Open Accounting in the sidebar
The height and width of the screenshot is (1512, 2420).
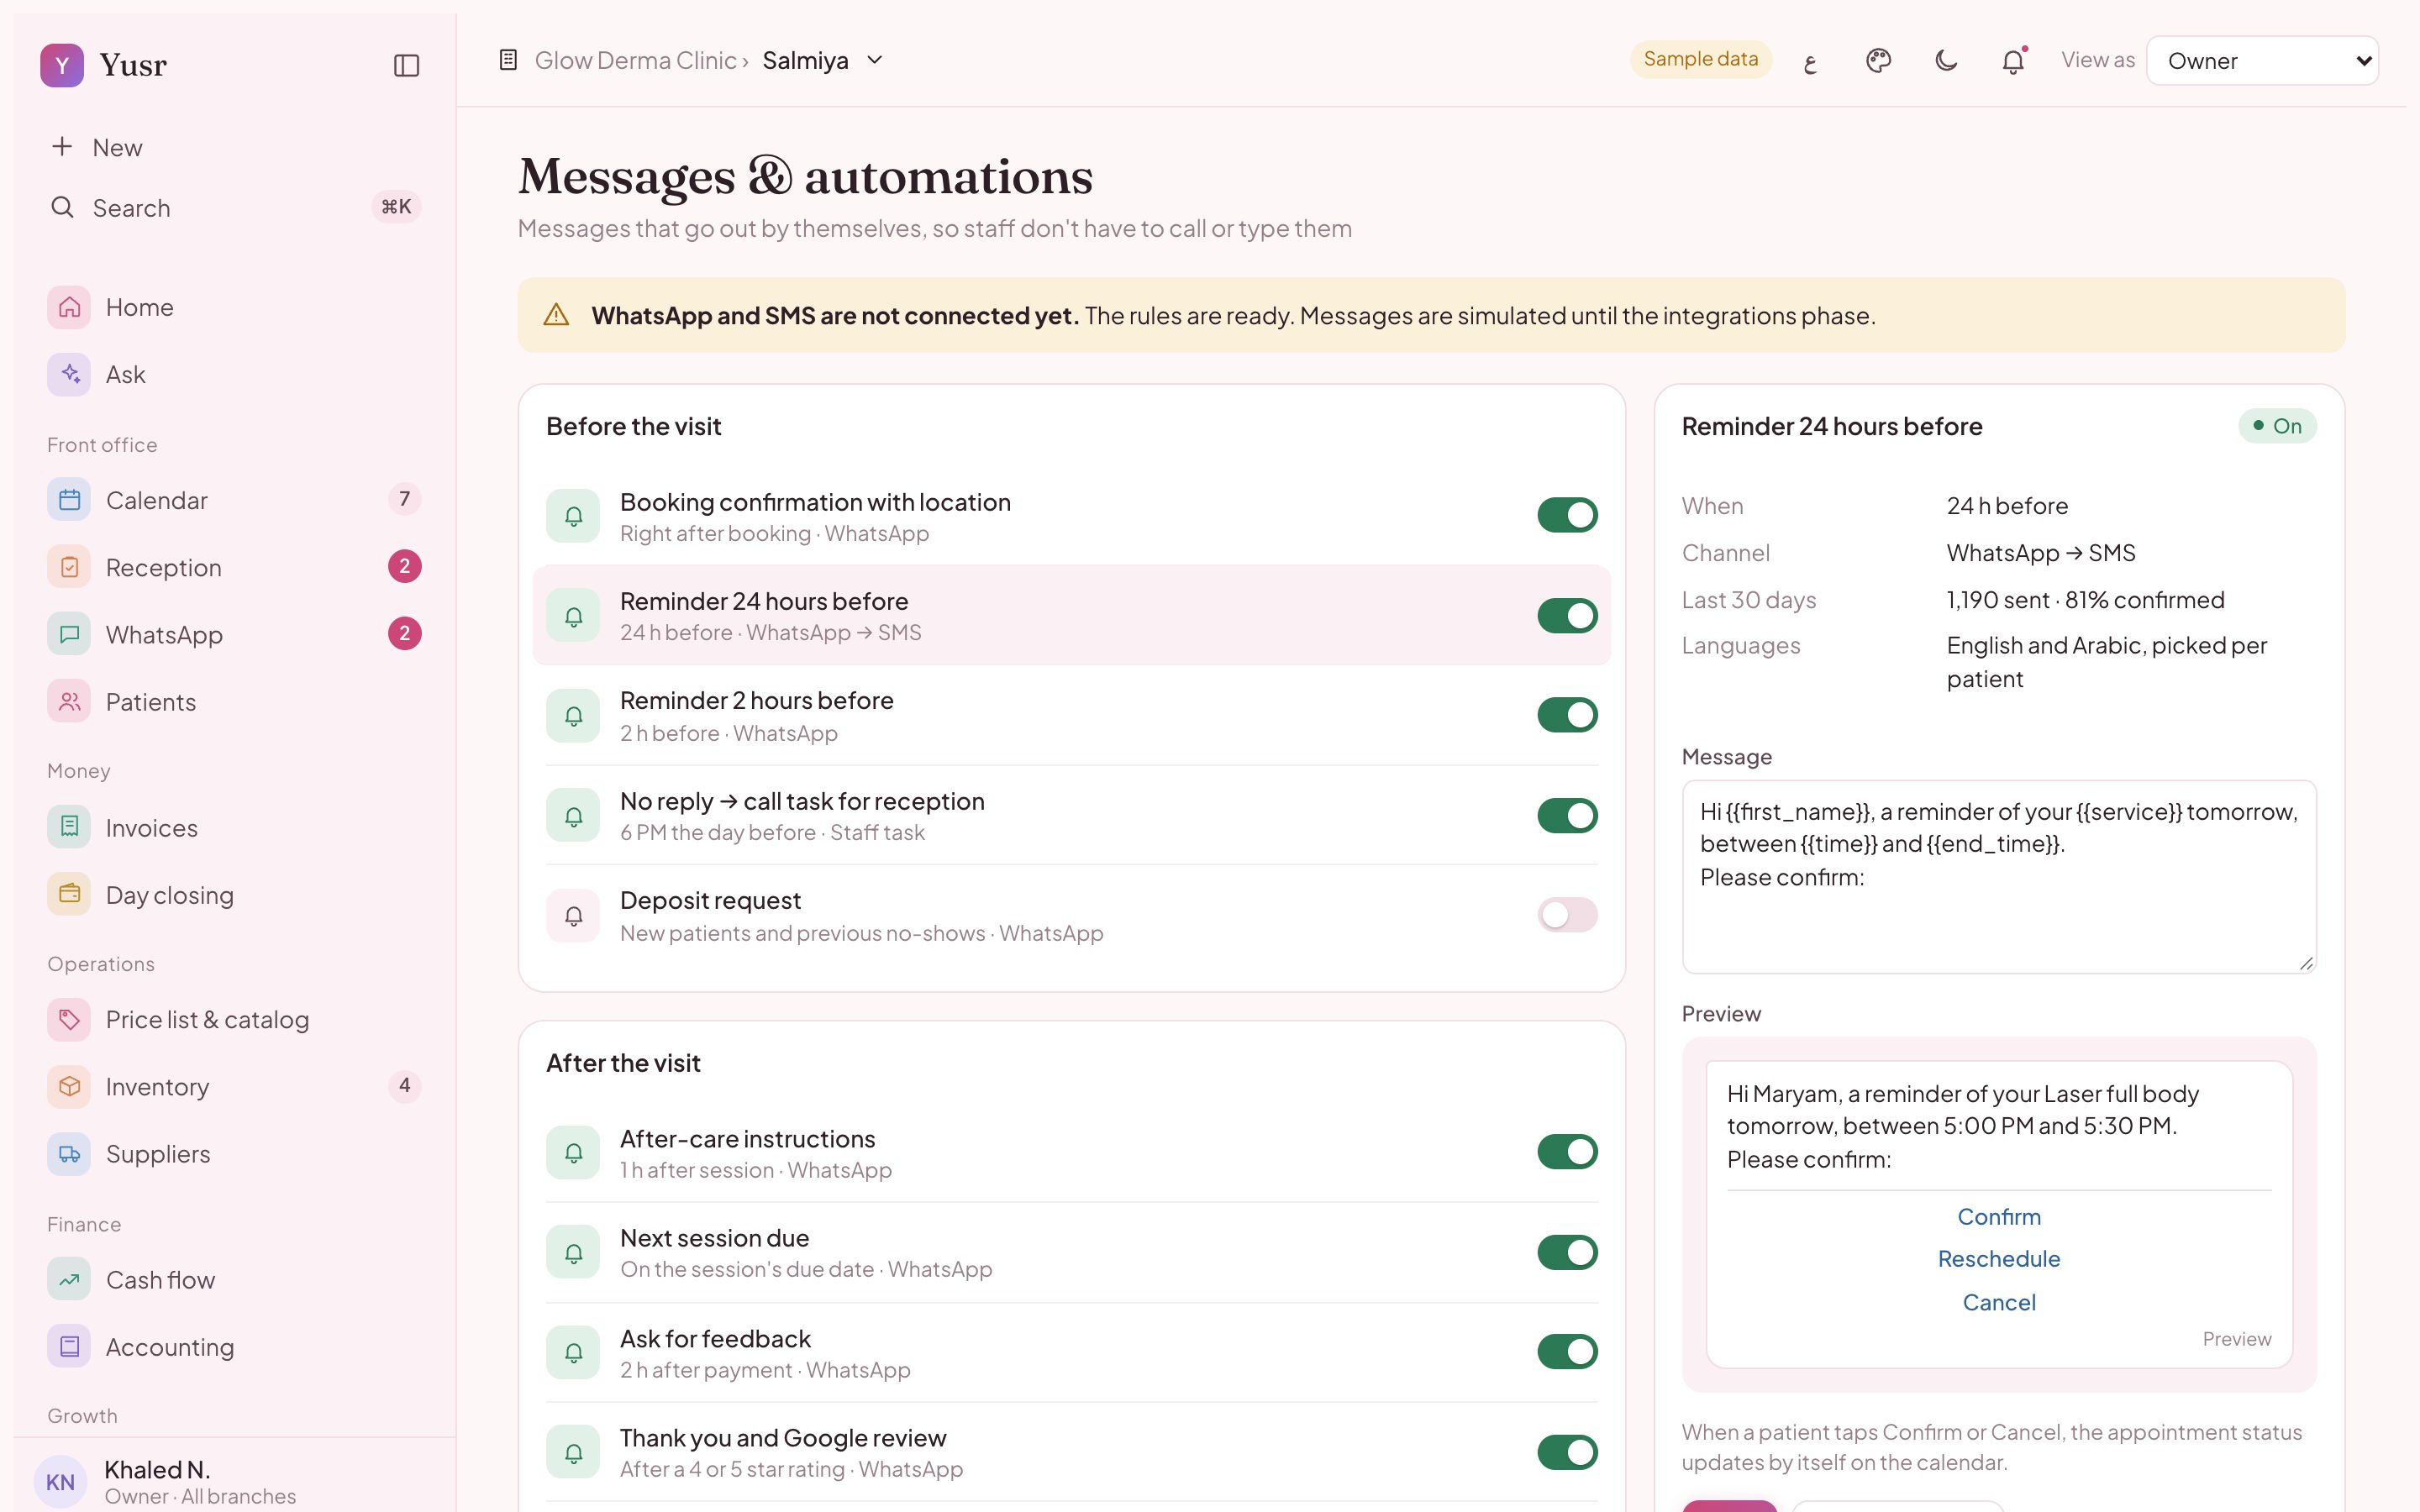[234, 1347]
